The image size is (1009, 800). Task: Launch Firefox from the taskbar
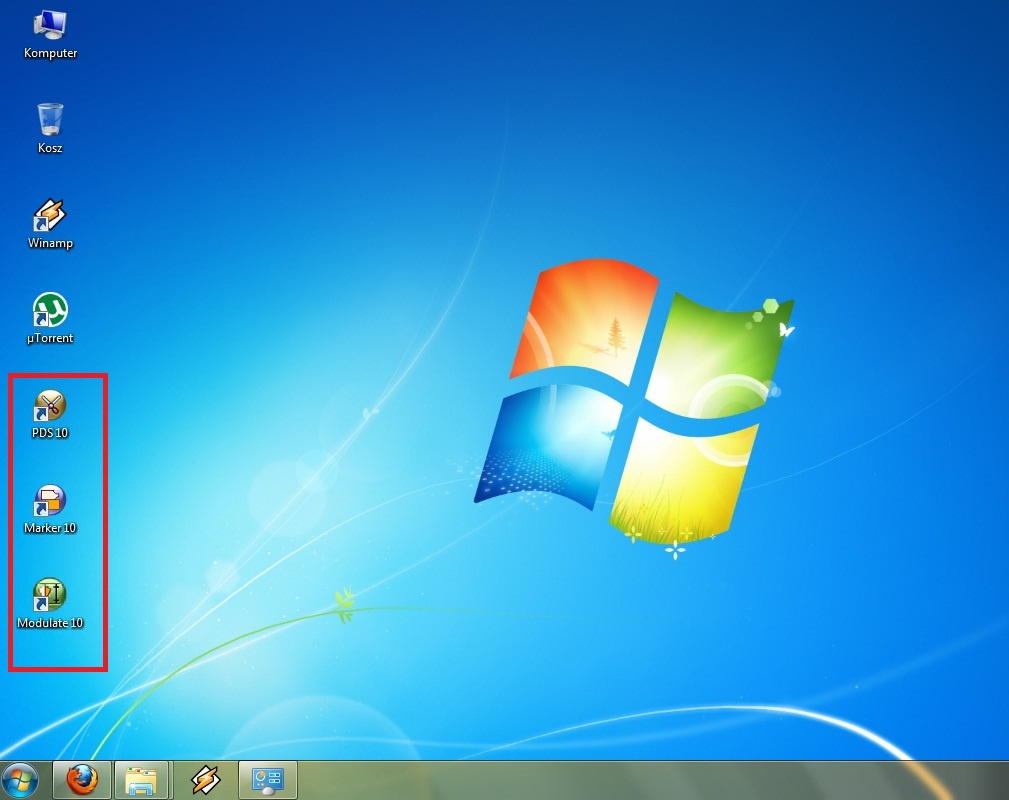(x=82, y=780)
